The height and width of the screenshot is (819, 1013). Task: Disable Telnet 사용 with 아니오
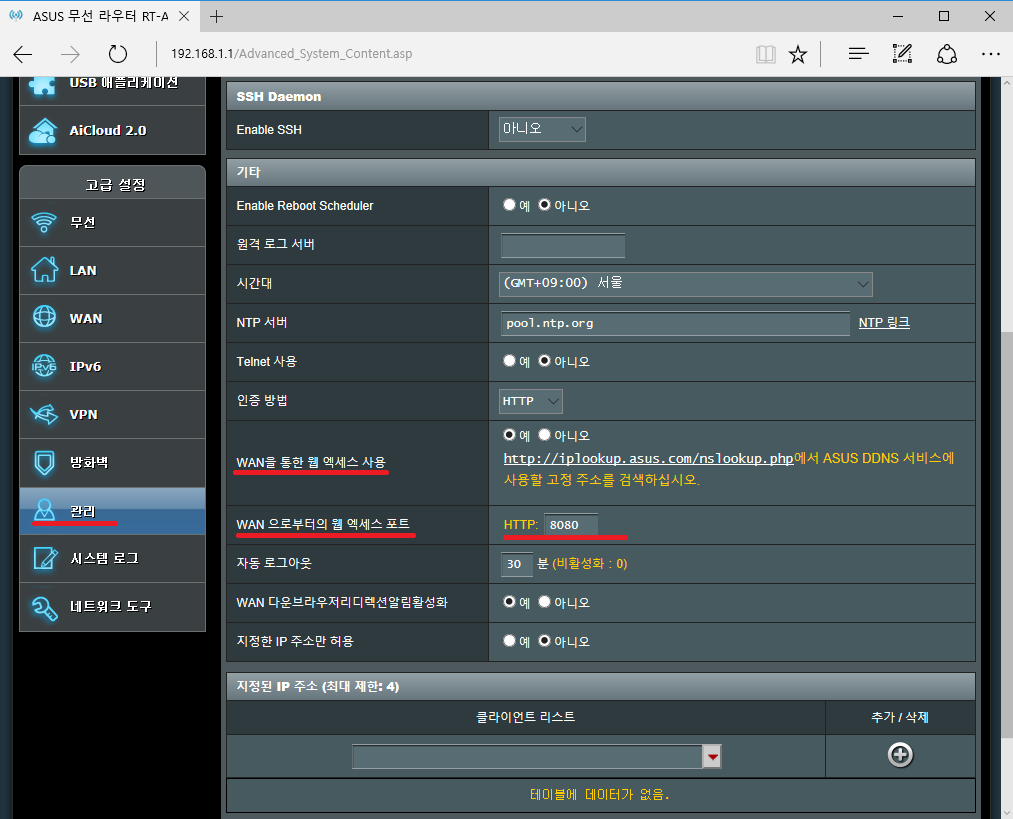pos(545,360)
